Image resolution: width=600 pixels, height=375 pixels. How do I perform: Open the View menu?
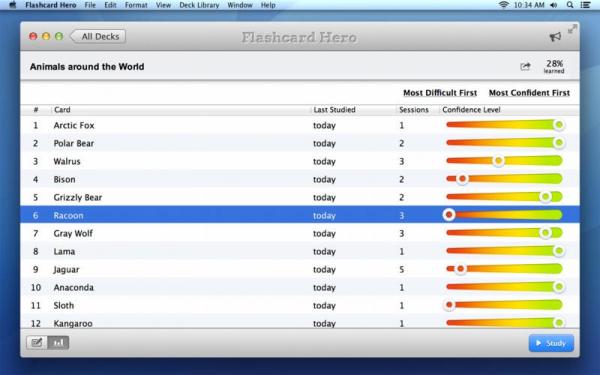coord(163,5)
